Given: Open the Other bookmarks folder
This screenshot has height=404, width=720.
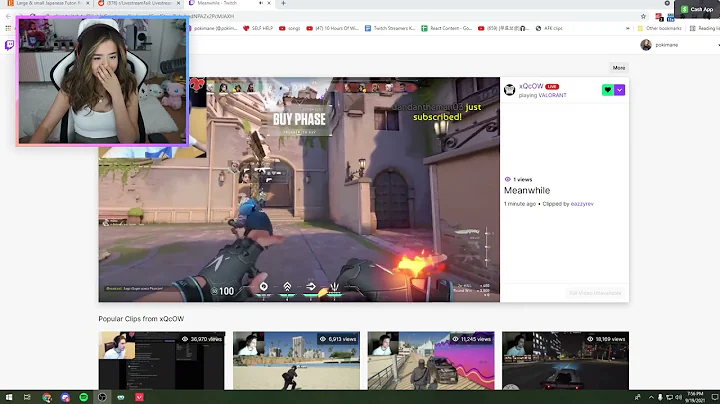Looking at the screenshot, I should click(659, 28).
